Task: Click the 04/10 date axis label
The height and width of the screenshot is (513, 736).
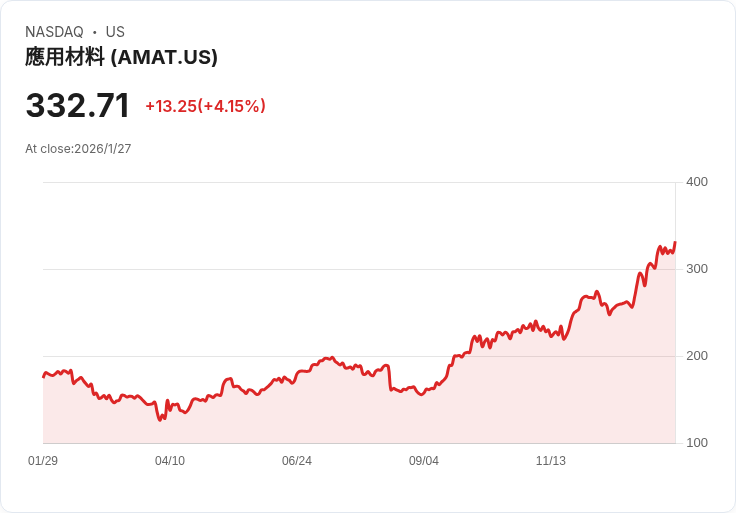Action: tap(170, 461)
